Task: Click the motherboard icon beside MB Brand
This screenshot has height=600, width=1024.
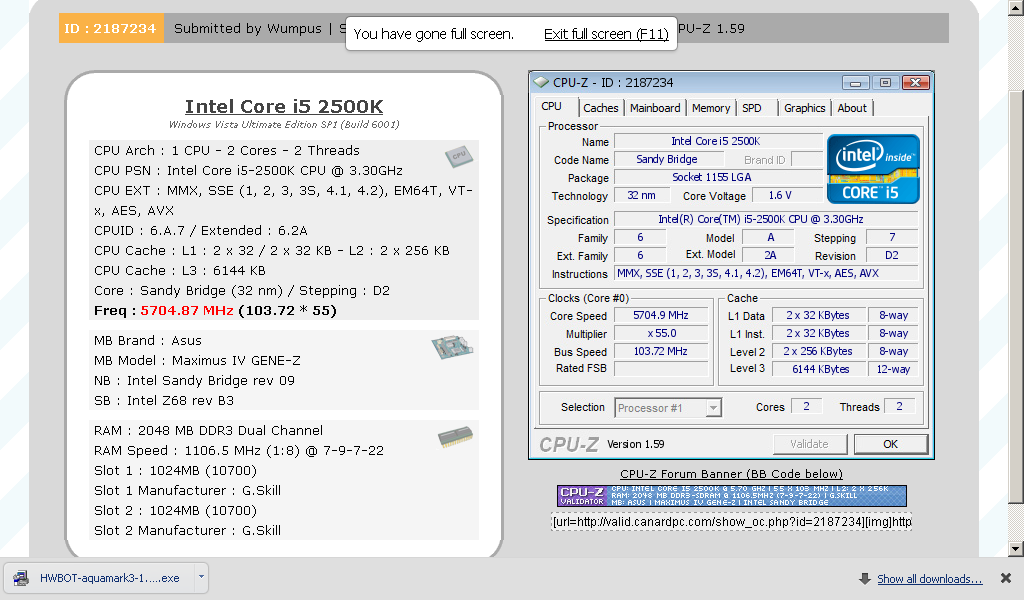Action: tap(452, 347)
